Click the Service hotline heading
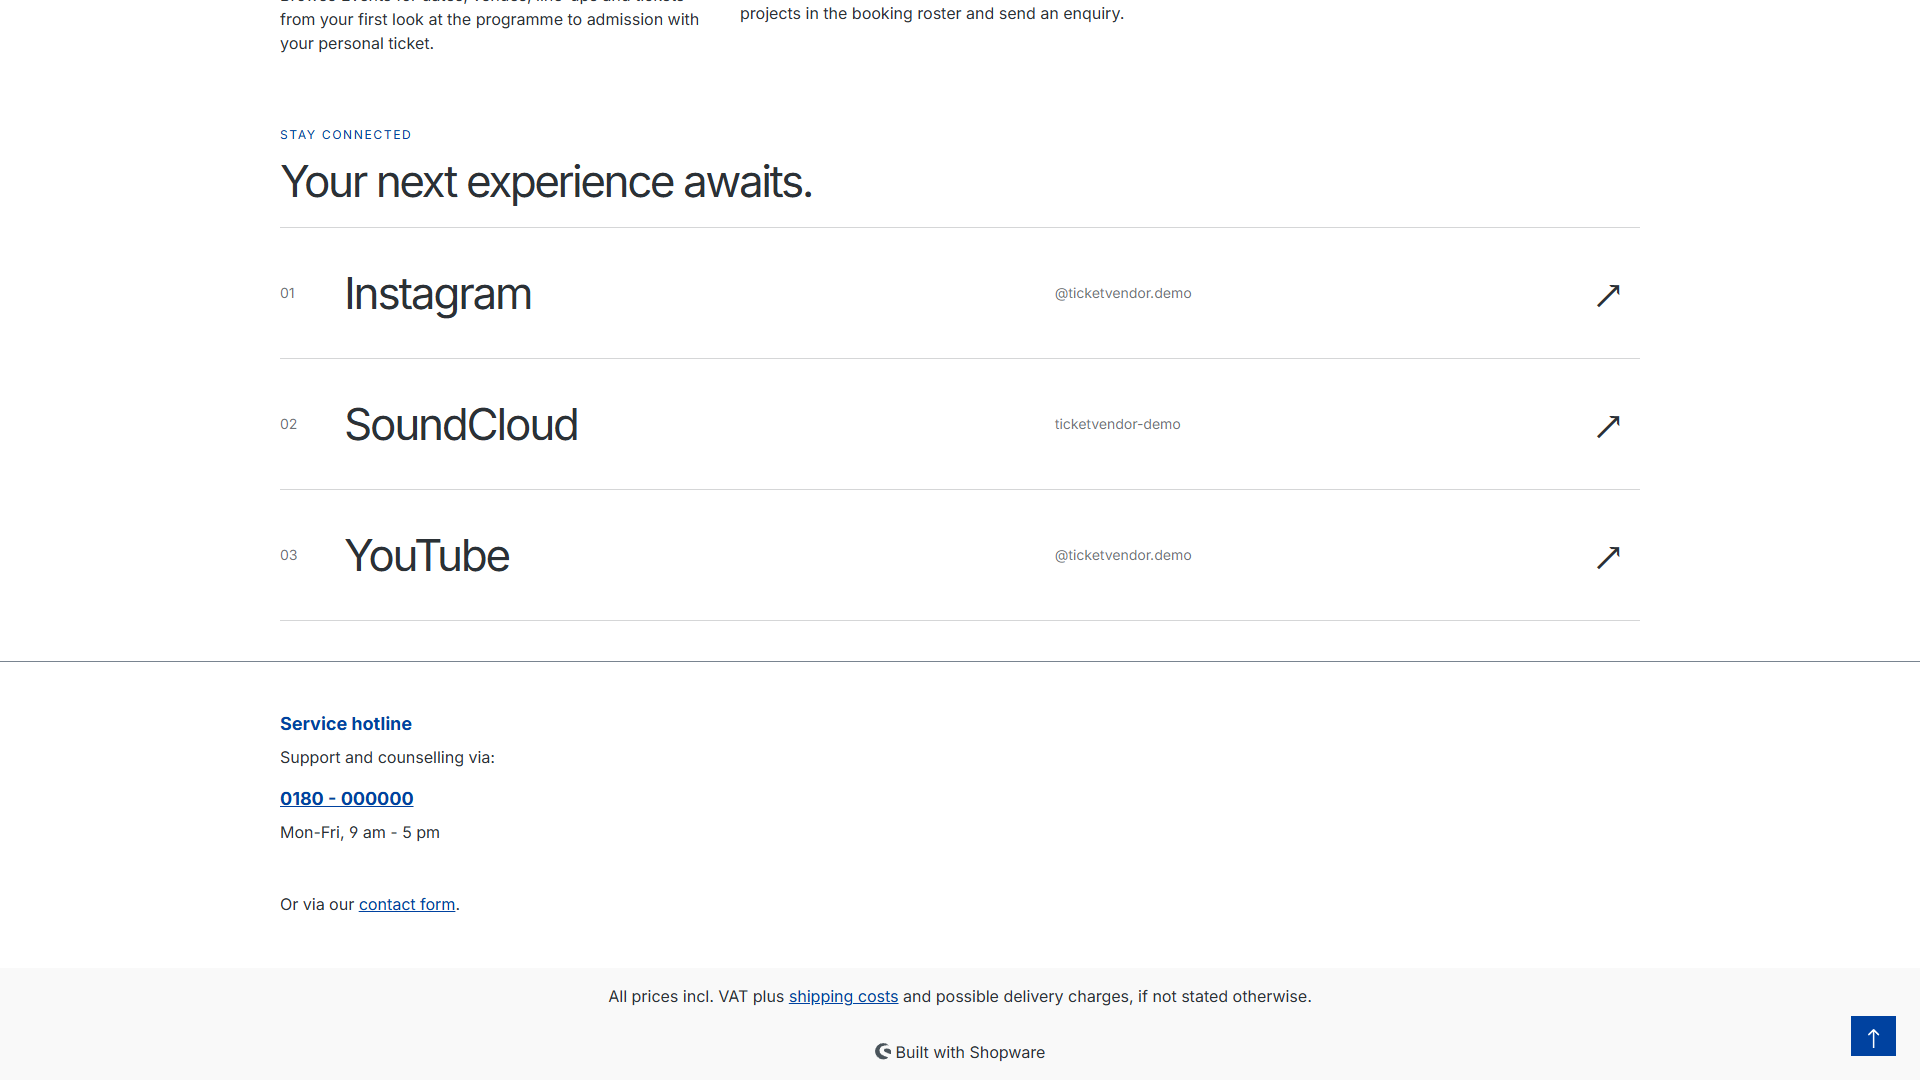The image size is (1920, 1080). (346, 723)
